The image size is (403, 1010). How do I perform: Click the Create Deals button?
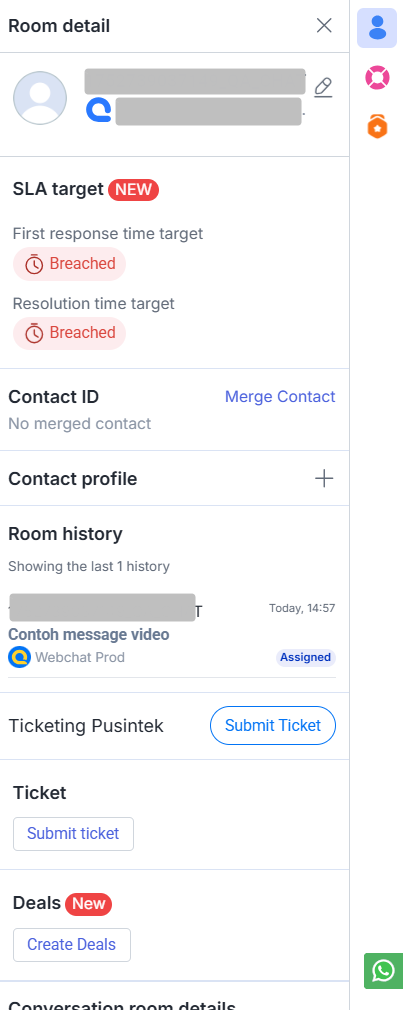tap(71, 945)
